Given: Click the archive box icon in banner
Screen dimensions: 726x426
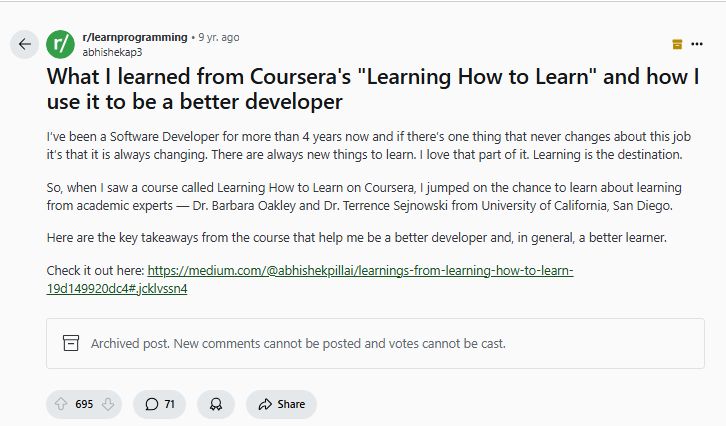Looking at the screenshot, I should coord(71,343).
